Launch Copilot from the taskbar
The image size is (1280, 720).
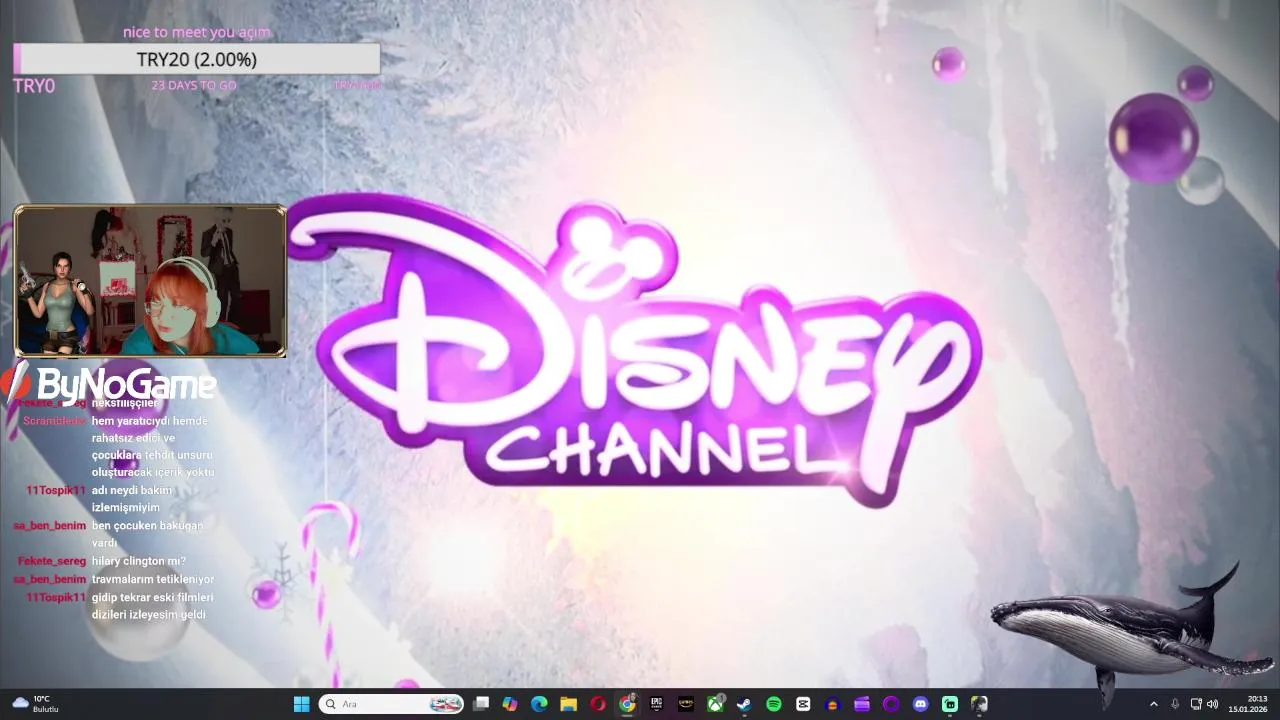point(510,704)
